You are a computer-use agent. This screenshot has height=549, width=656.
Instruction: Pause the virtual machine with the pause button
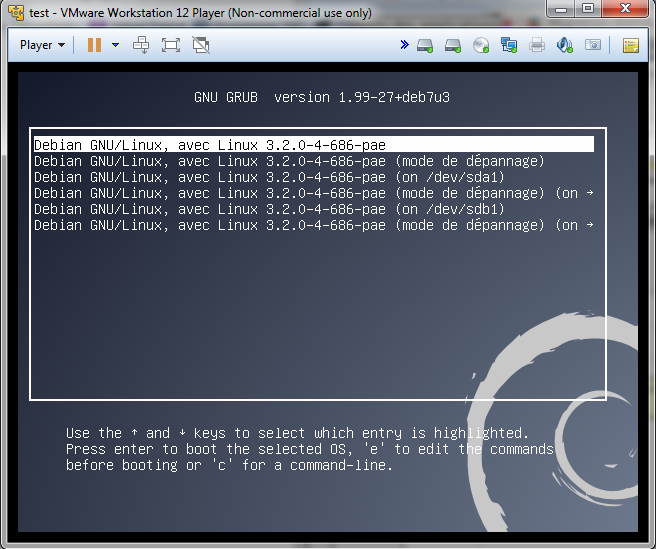coord(94,45)
